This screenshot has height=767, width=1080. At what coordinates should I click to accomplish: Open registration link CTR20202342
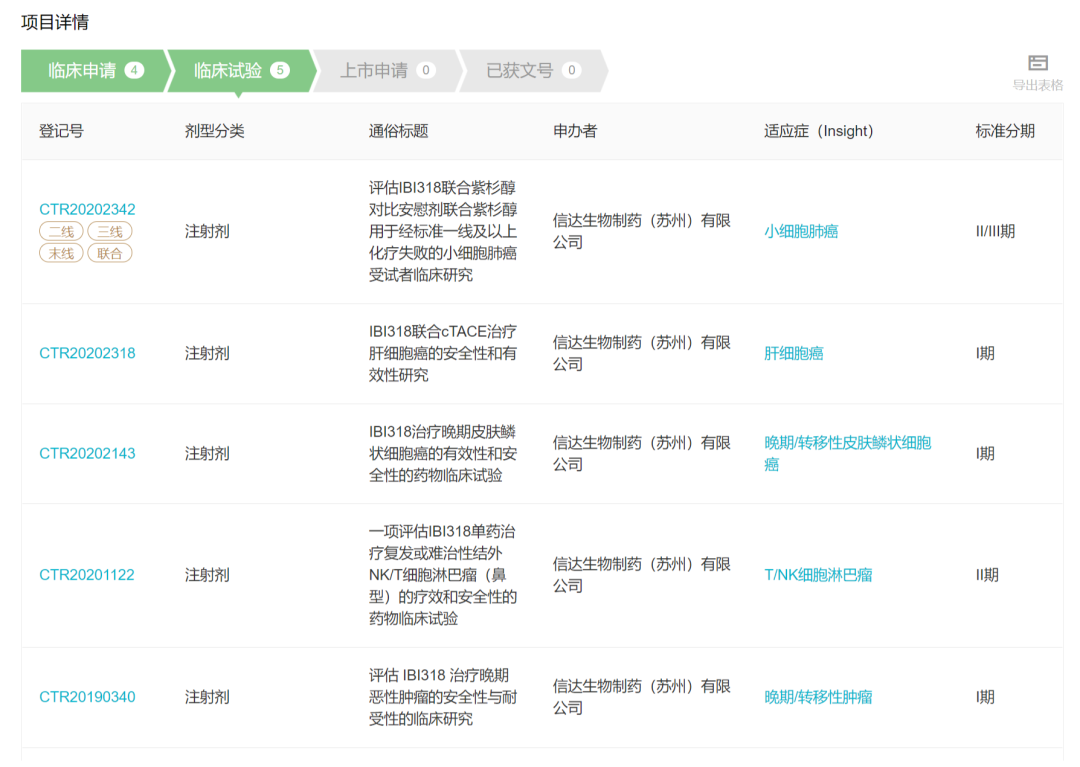87,209
